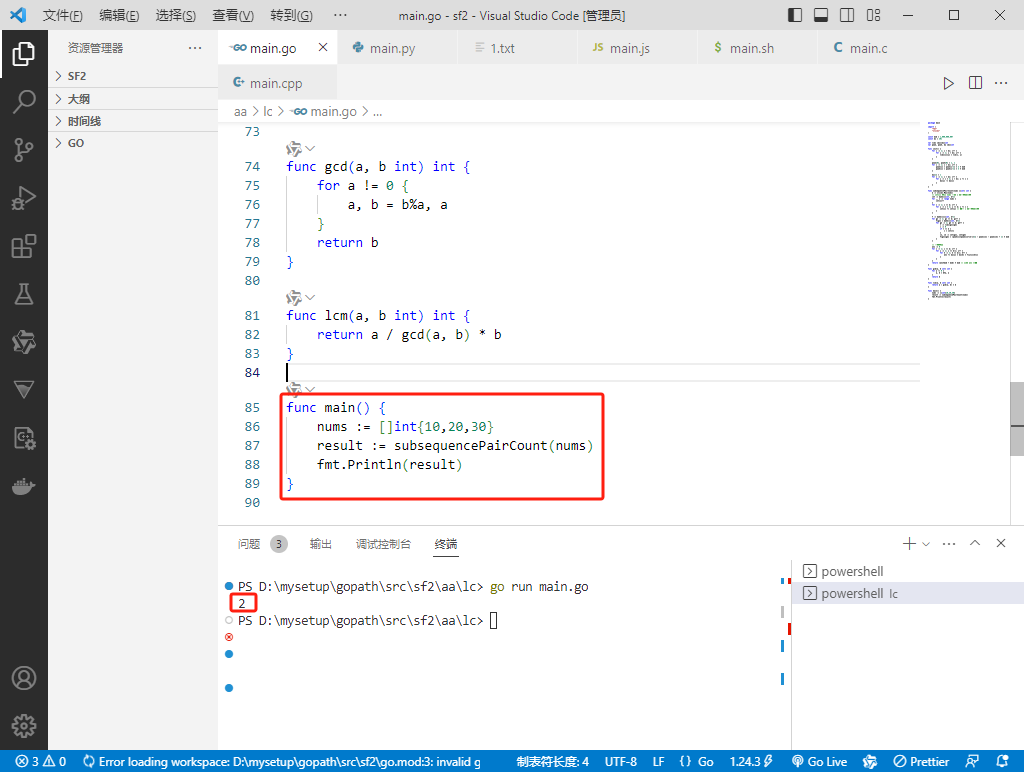Viewport: 1024px width, 772px height.
Task: Expand the GO section in explorer
Action: [x=133, y=143]
